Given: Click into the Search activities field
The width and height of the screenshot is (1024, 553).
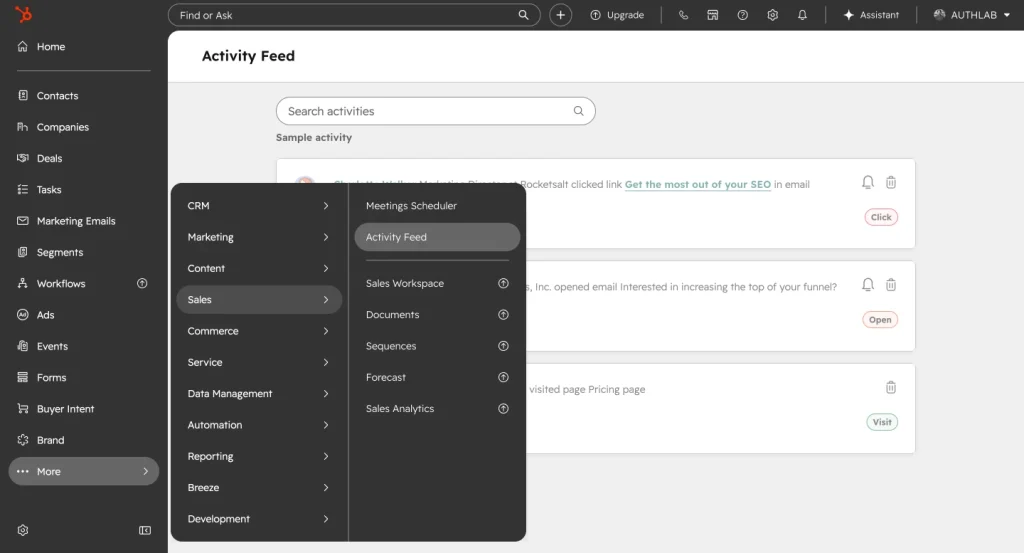Looking at the screenshot, I should [x=436, y=111].
